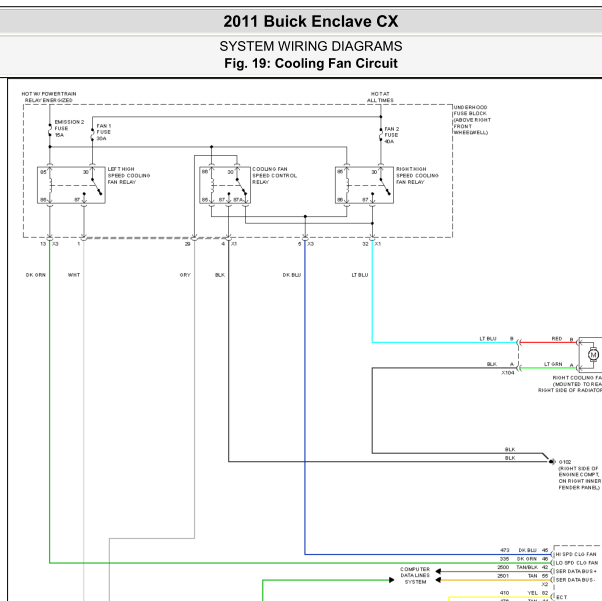Click the 'HOT AT ALL TIMES' label
The height and width of the screenshot is (601, 602).
380,97
